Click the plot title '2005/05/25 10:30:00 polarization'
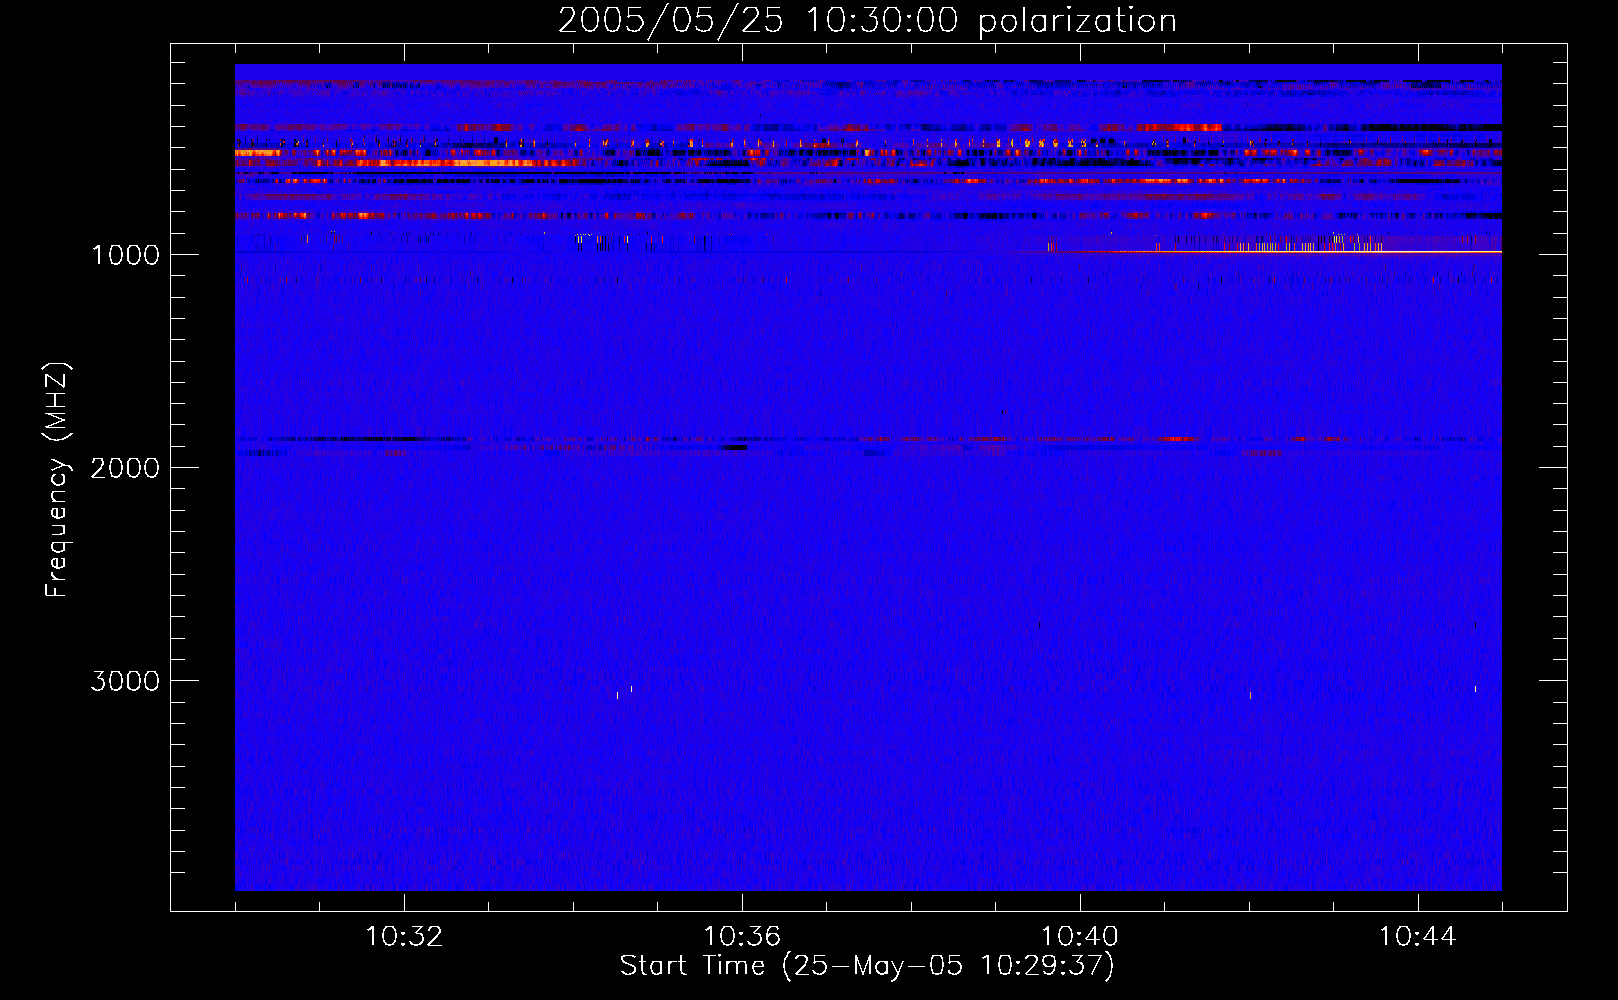This screenshot has height=1000, width=1618. pos(867,21)
